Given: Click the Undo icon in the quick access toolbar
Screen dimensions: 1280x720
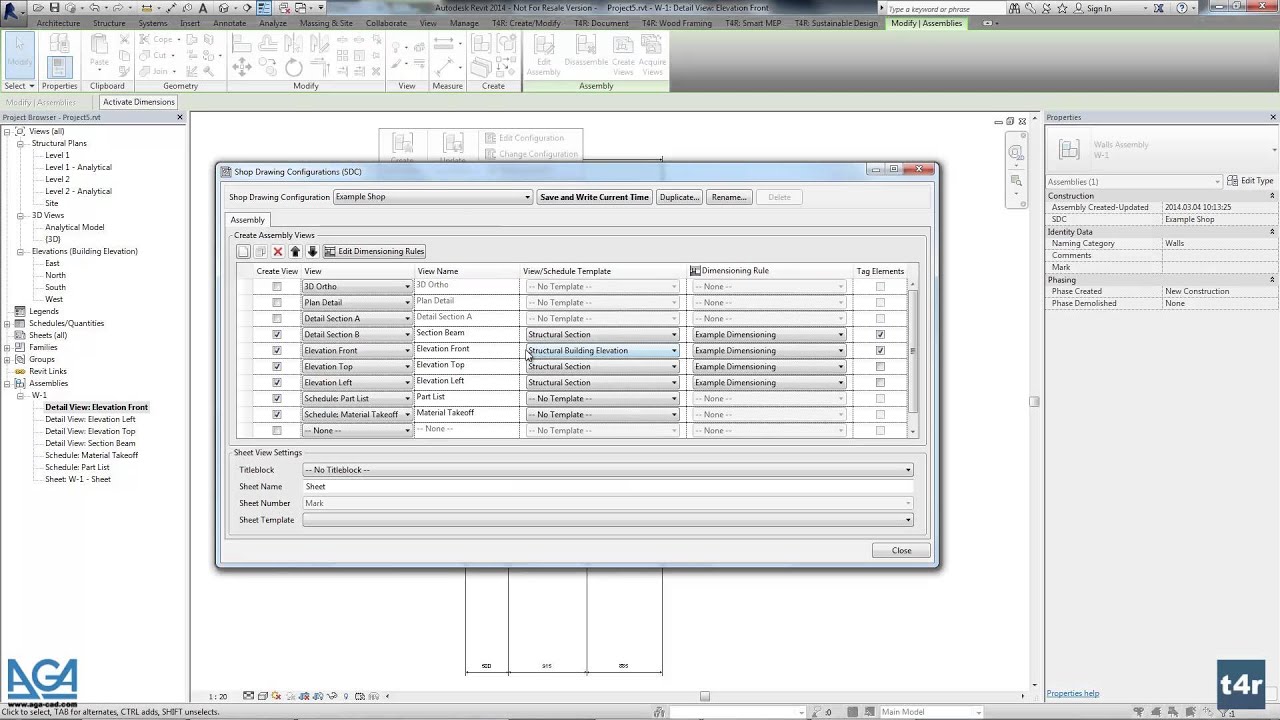Looking at the screenshot, I should [x=94, y=8].
